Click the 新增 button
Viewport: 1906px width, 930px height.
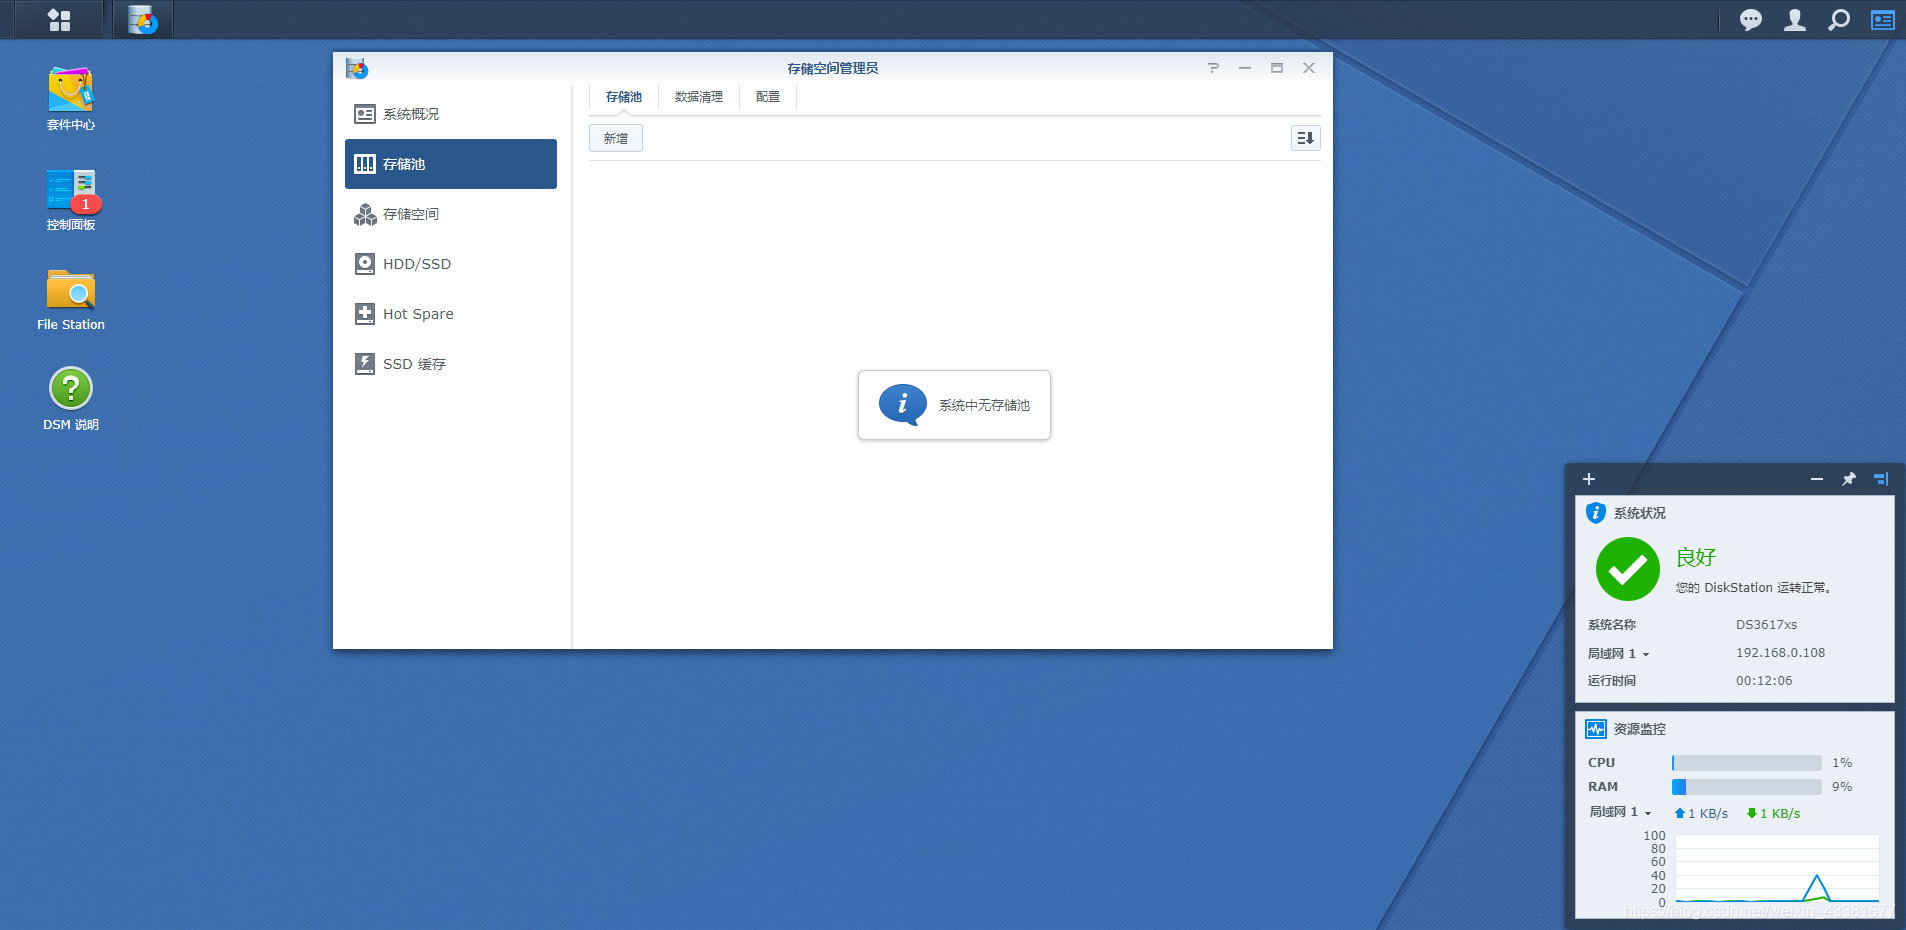tap(616, 139)
